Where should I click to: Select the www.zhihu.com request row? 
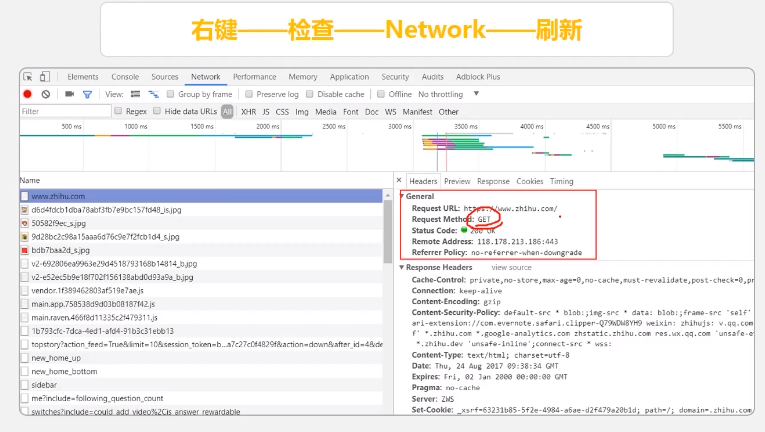[201, 196]
